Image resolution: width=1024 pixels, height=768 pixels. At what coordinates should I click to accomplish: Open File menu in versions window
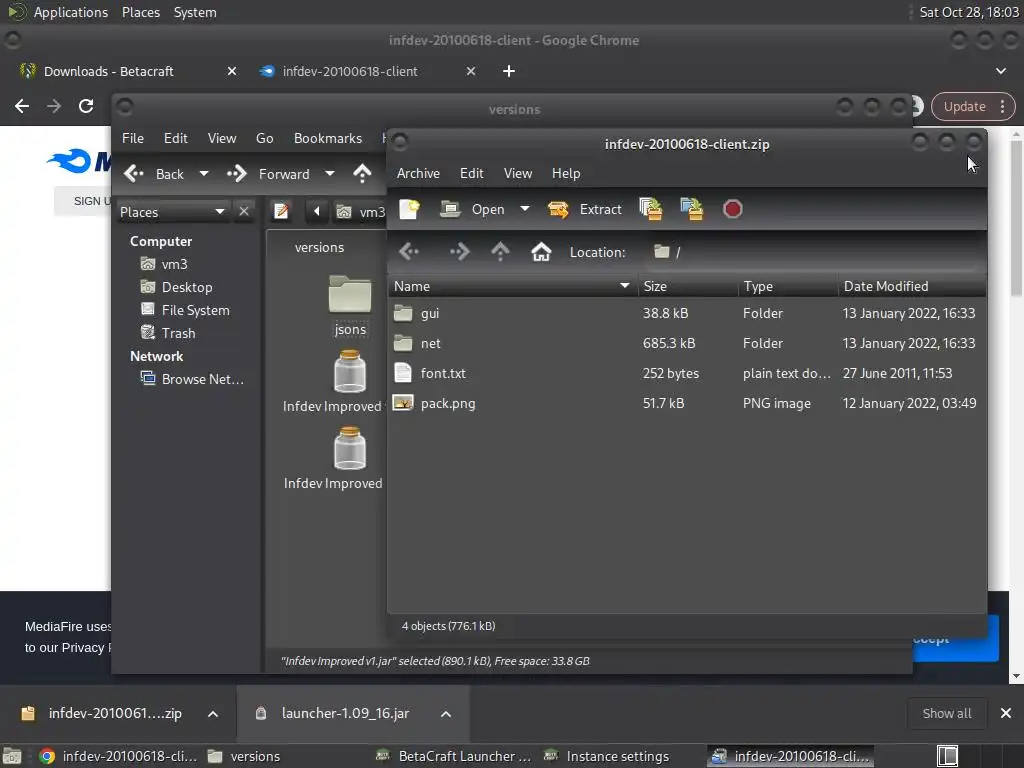pos(133,138)
